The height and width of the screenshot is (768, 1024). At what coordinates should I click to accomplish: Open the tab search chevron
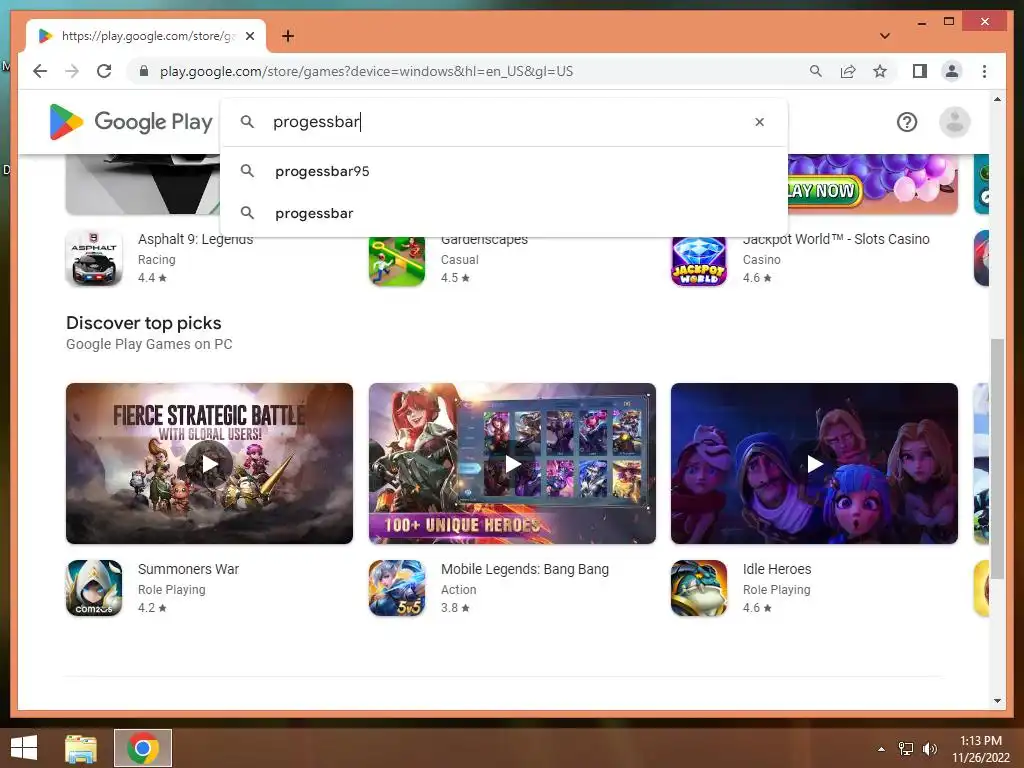click(884, 36)
